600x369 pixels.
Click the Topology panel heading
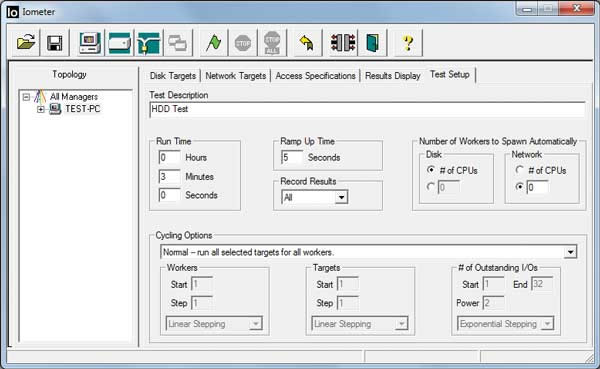pyautogui.click(x=69, y=74)
